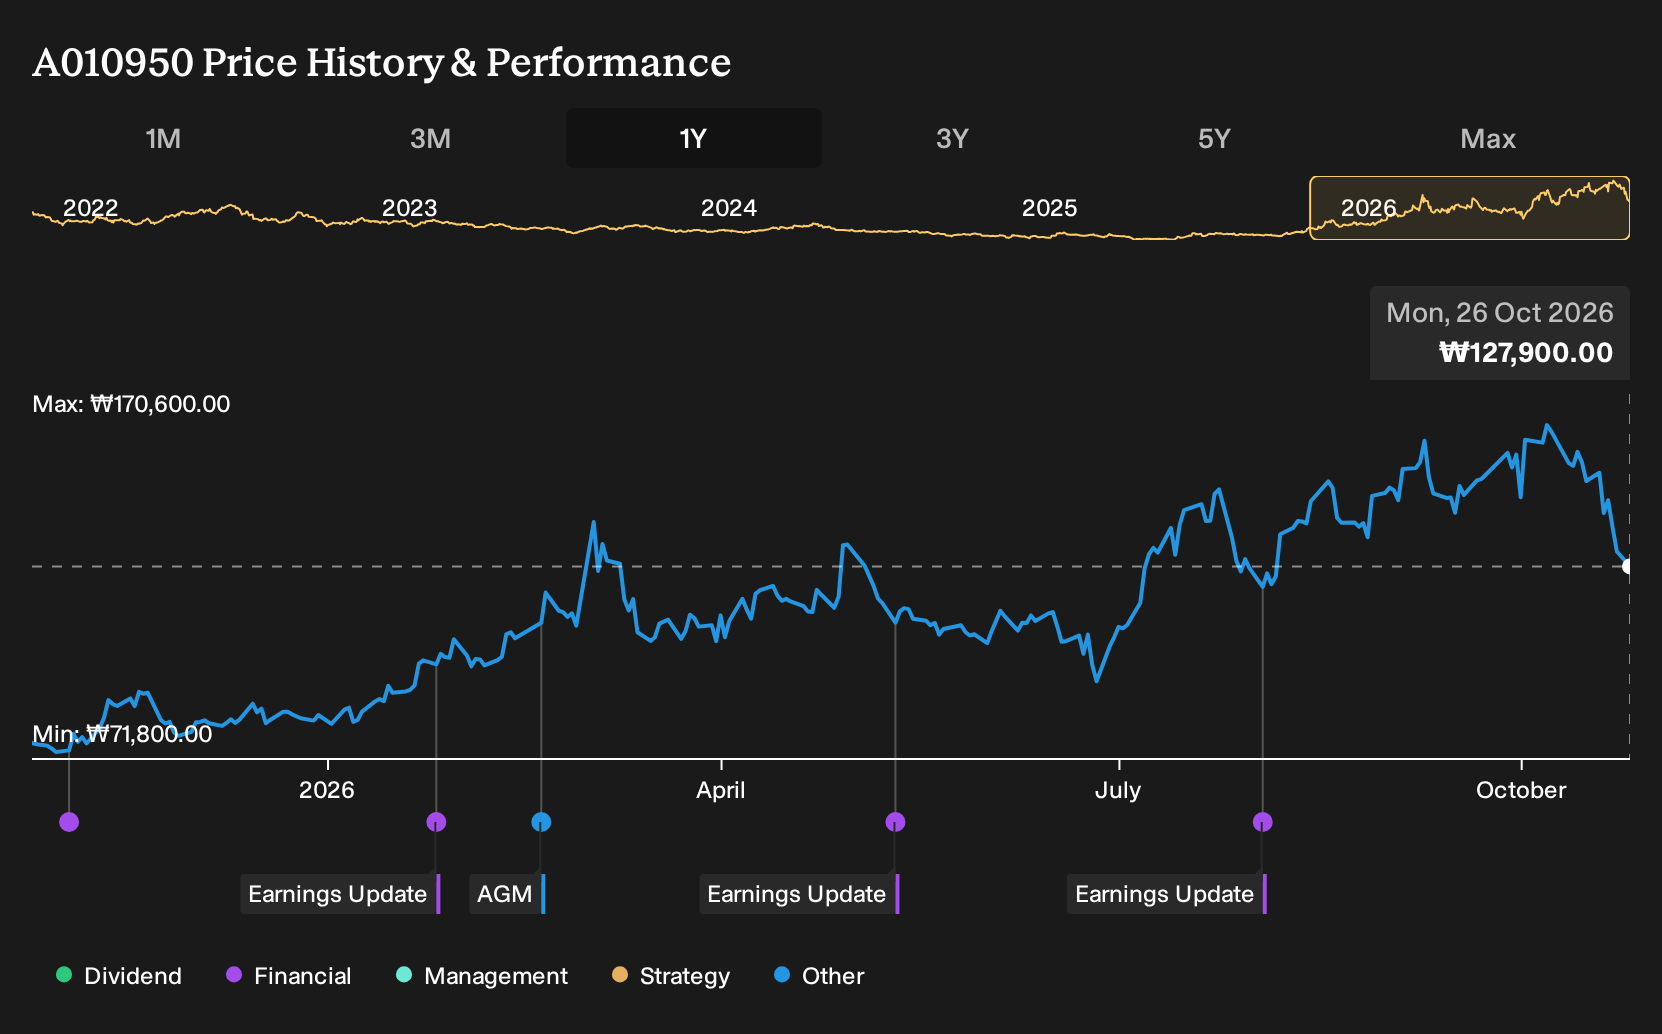
Task: Jump to 2022 in the overview timeline
Action: [90, 208]
